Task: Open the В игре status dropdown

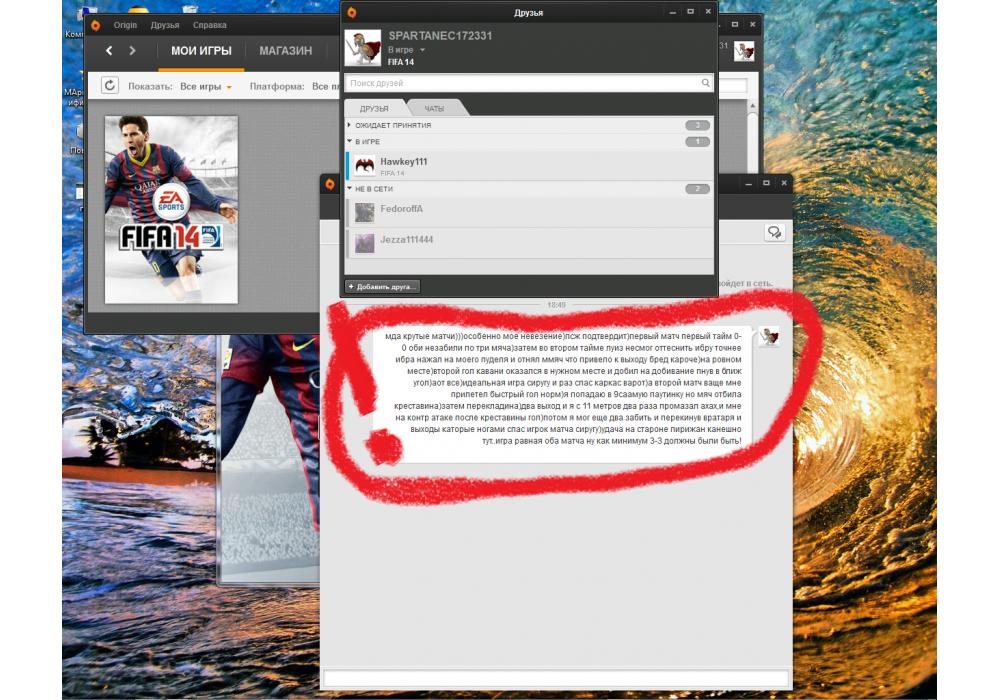Action: coord(406,50)
